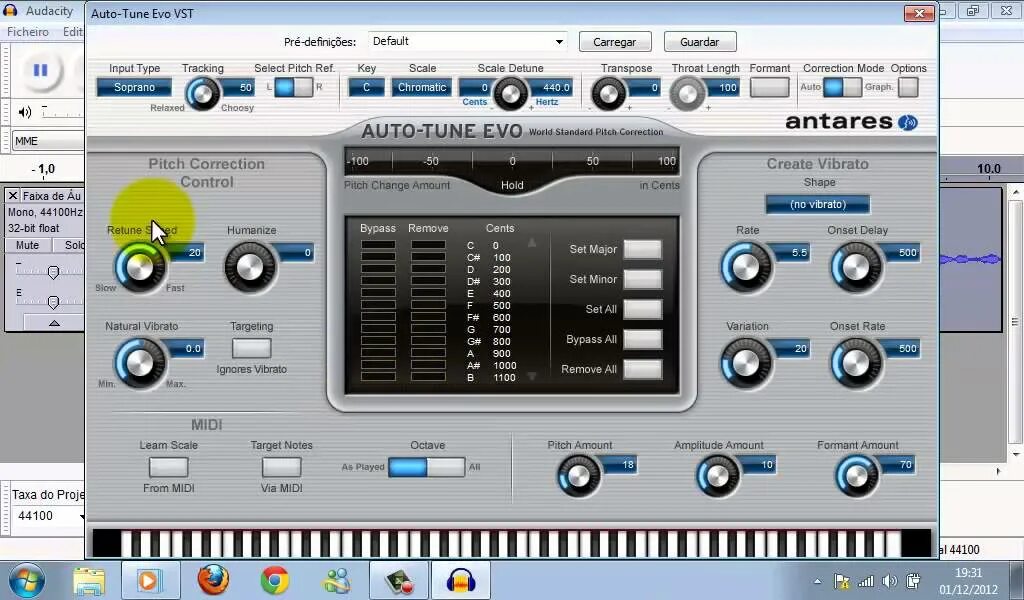Image resolution: width=1024 pixels, height=600 pixels.
Task: Click the Scale Detune knob
Action: pos(509,94)
